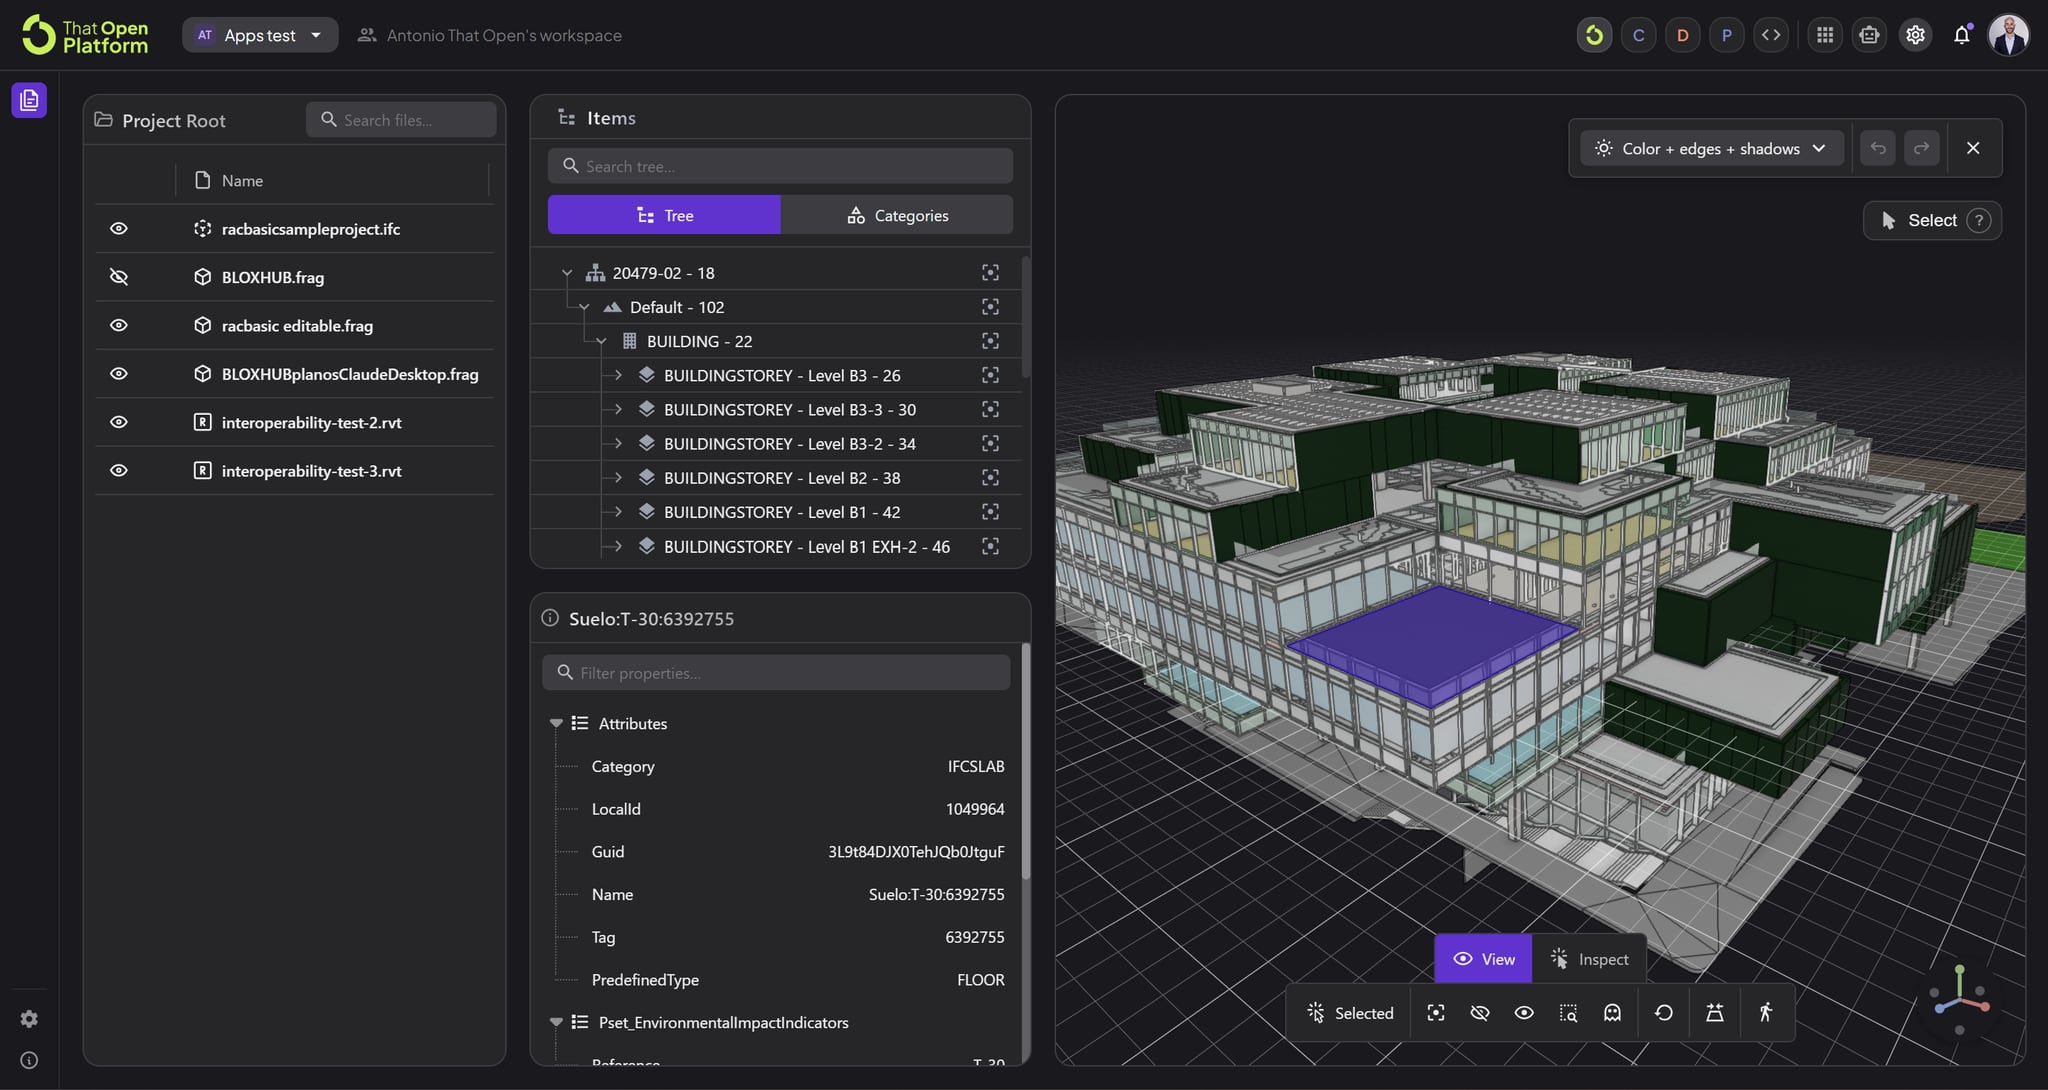
Task: Toggle visibility of racbasic editable.frag
Action: (119, 326)
